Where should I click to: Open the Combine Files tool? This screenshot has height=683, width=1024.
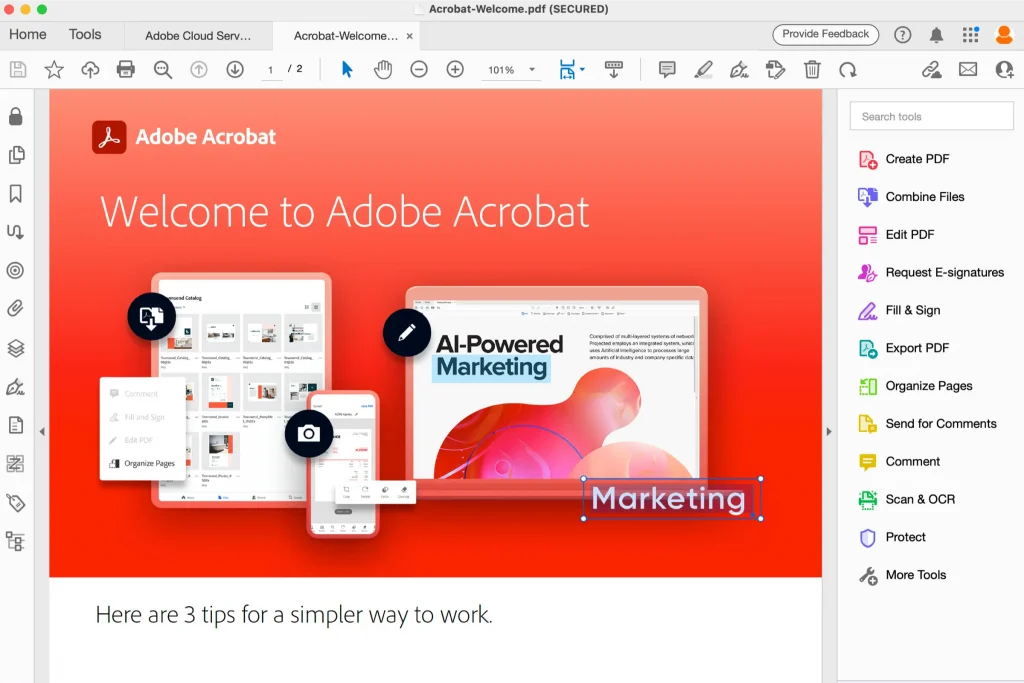[924, 197]
